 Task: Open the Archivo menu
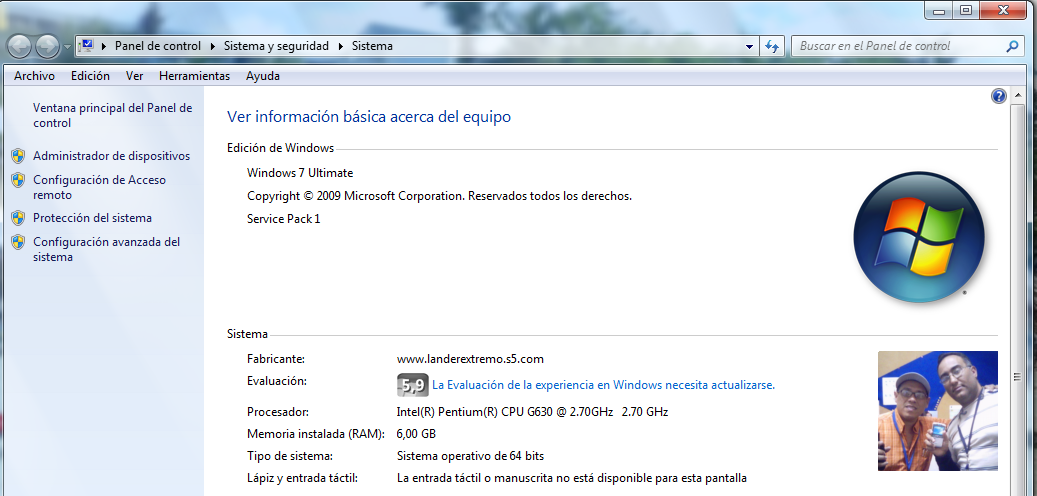[34, 76]
